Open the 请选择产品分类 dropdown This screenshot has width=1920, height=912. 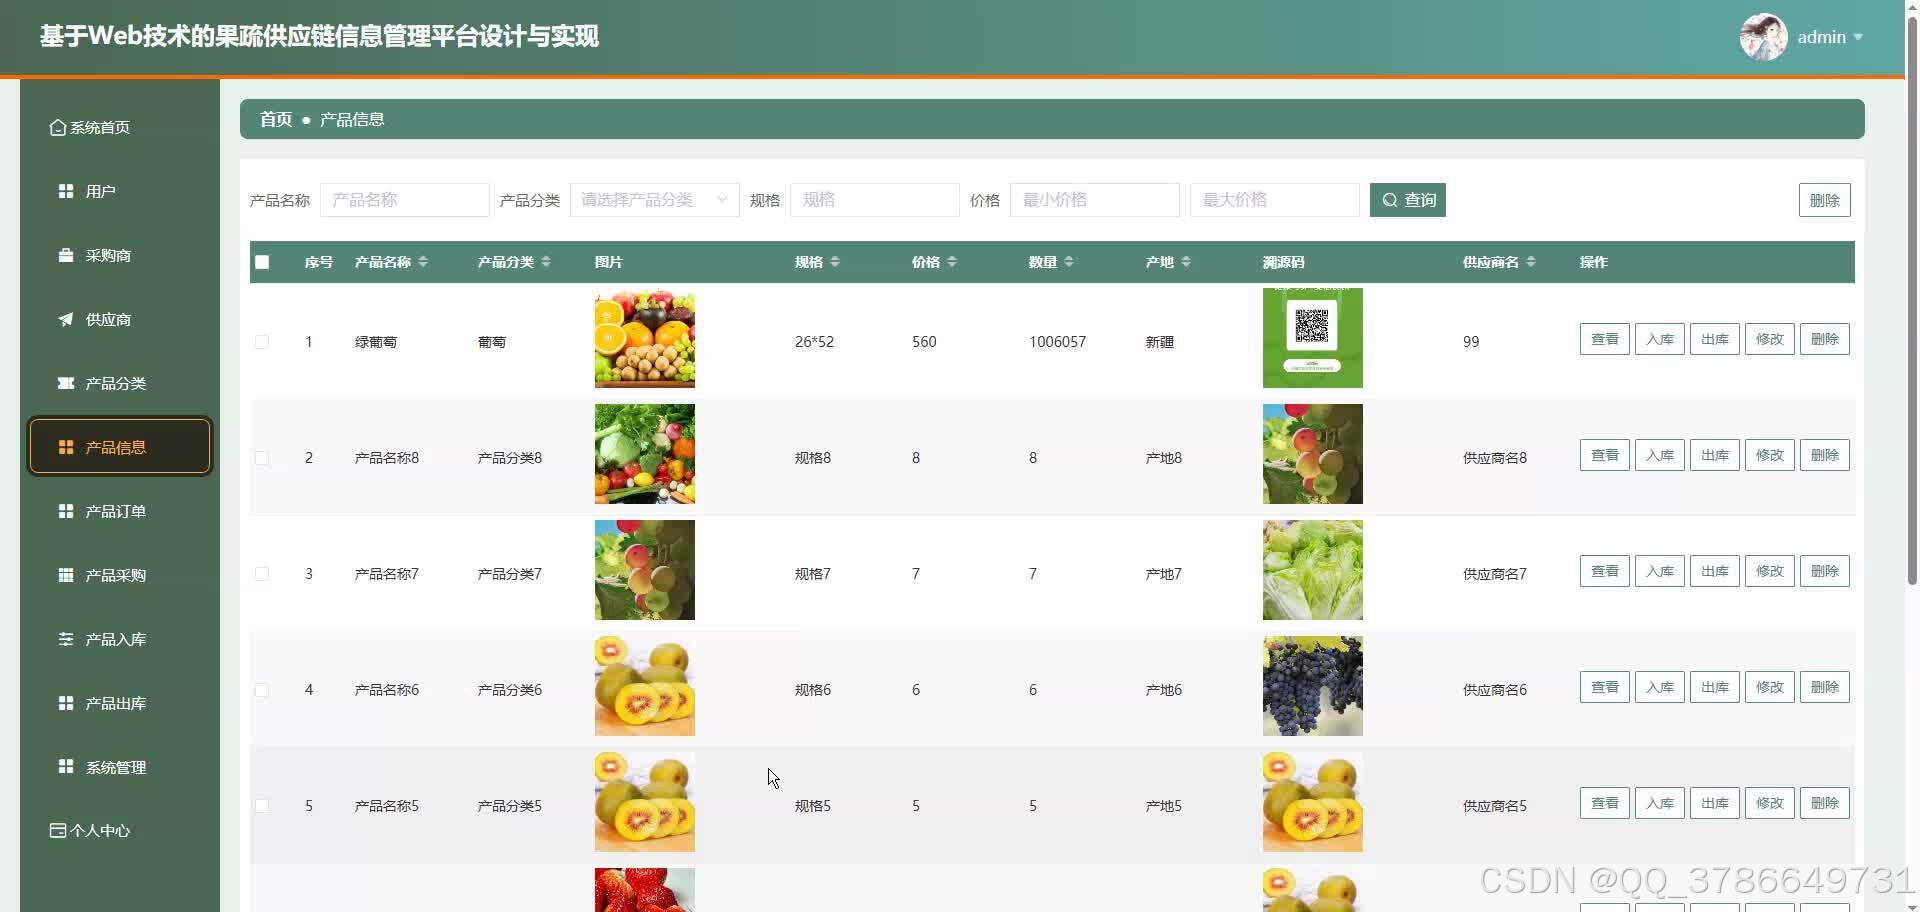point(652,199)
